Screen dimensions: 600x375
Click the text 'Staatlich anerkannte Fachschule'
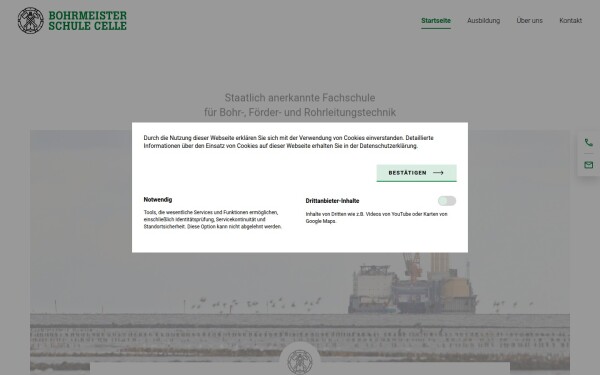(300, 98)
